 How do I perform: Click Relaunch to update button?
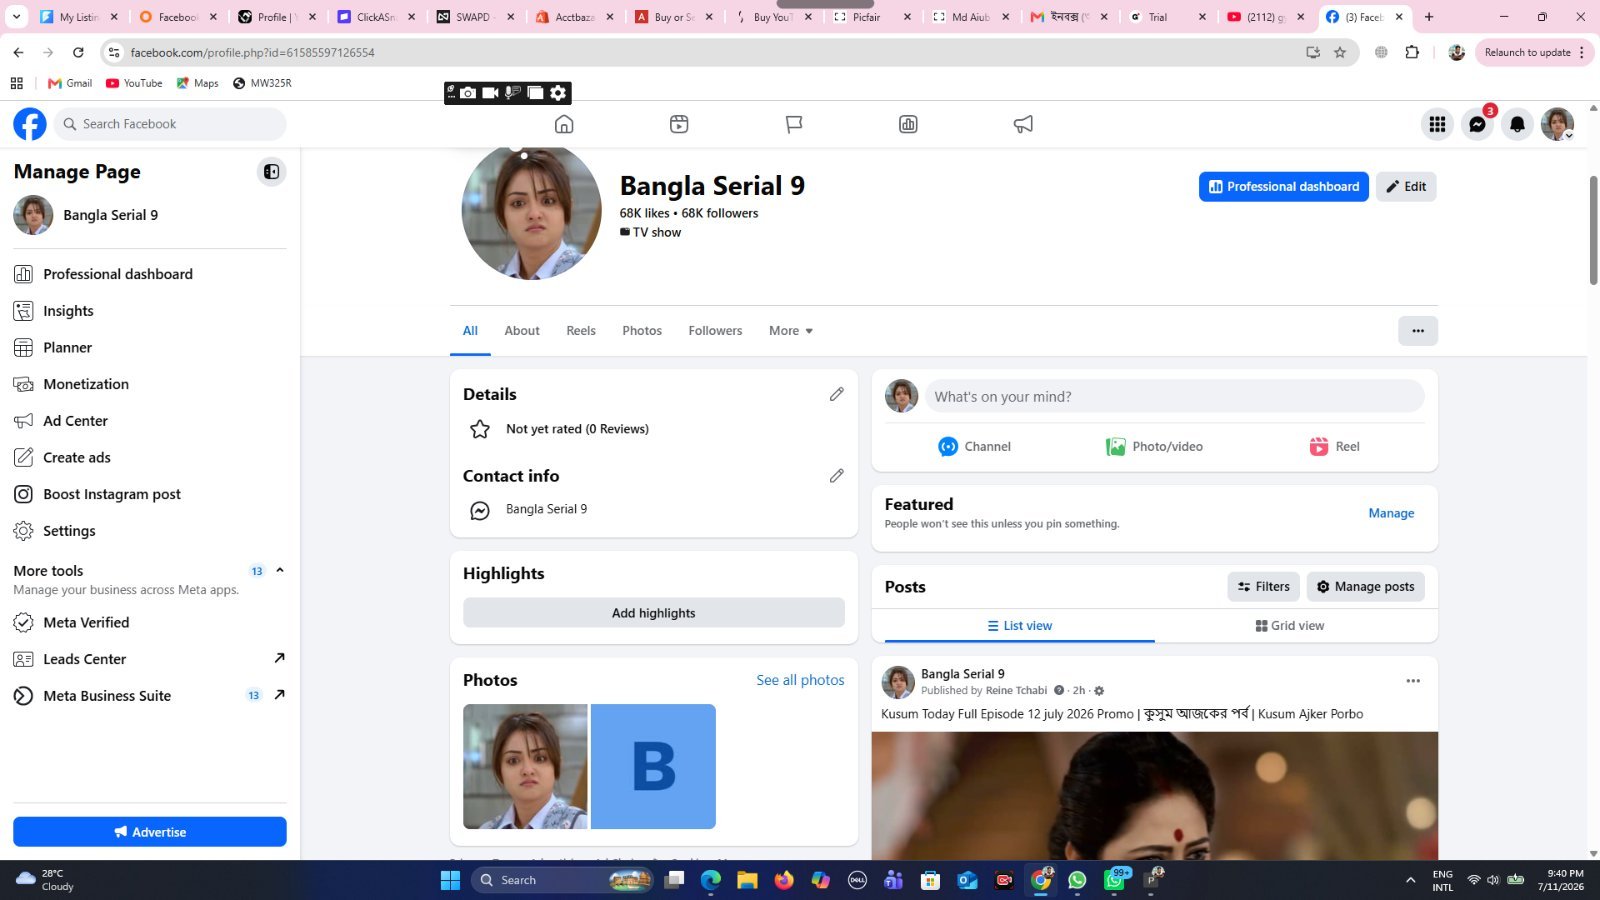(x=1534, y=52)
